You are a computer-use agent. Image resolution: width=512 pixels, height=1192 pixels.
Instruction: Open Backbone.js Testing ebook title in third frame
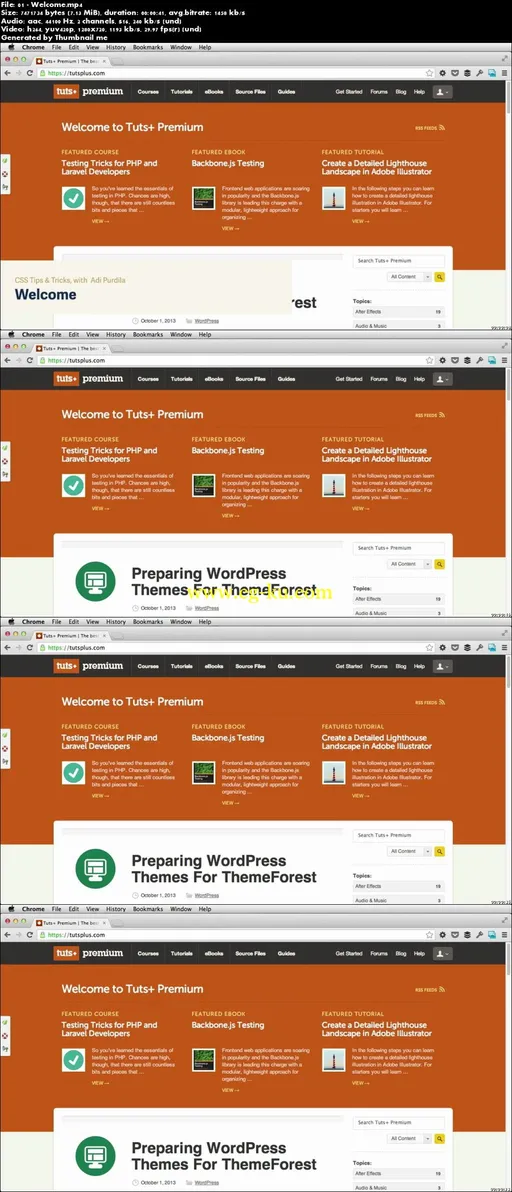(x=228, y=737)
